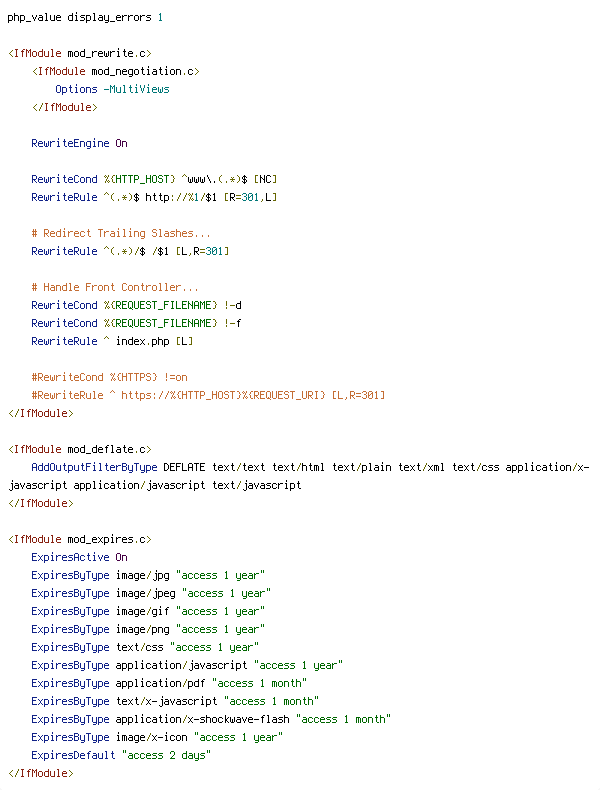Click the ExpiresByType image/jpeg line

tap(151, 593)
